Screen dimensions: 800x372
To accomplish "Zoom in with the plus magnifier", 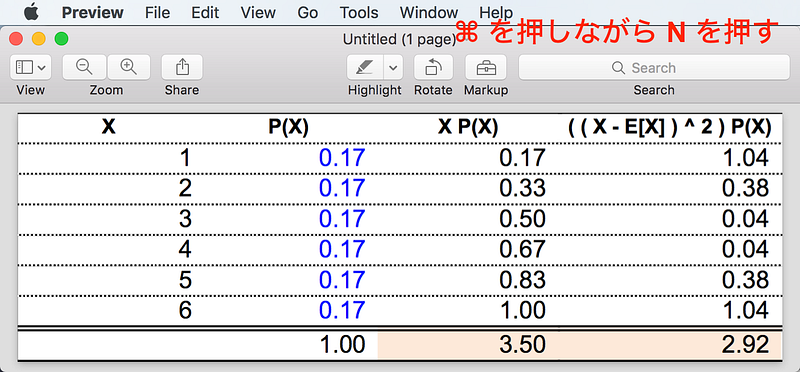I will tap(129, 67).
